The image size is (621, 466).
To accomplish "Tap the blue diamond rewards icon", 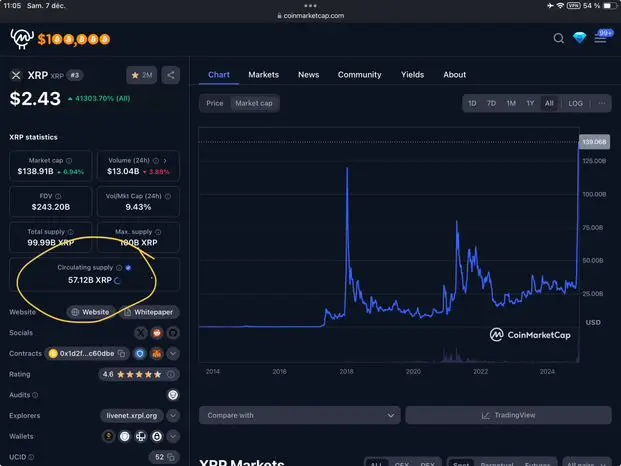I will [x=579, y=38].
